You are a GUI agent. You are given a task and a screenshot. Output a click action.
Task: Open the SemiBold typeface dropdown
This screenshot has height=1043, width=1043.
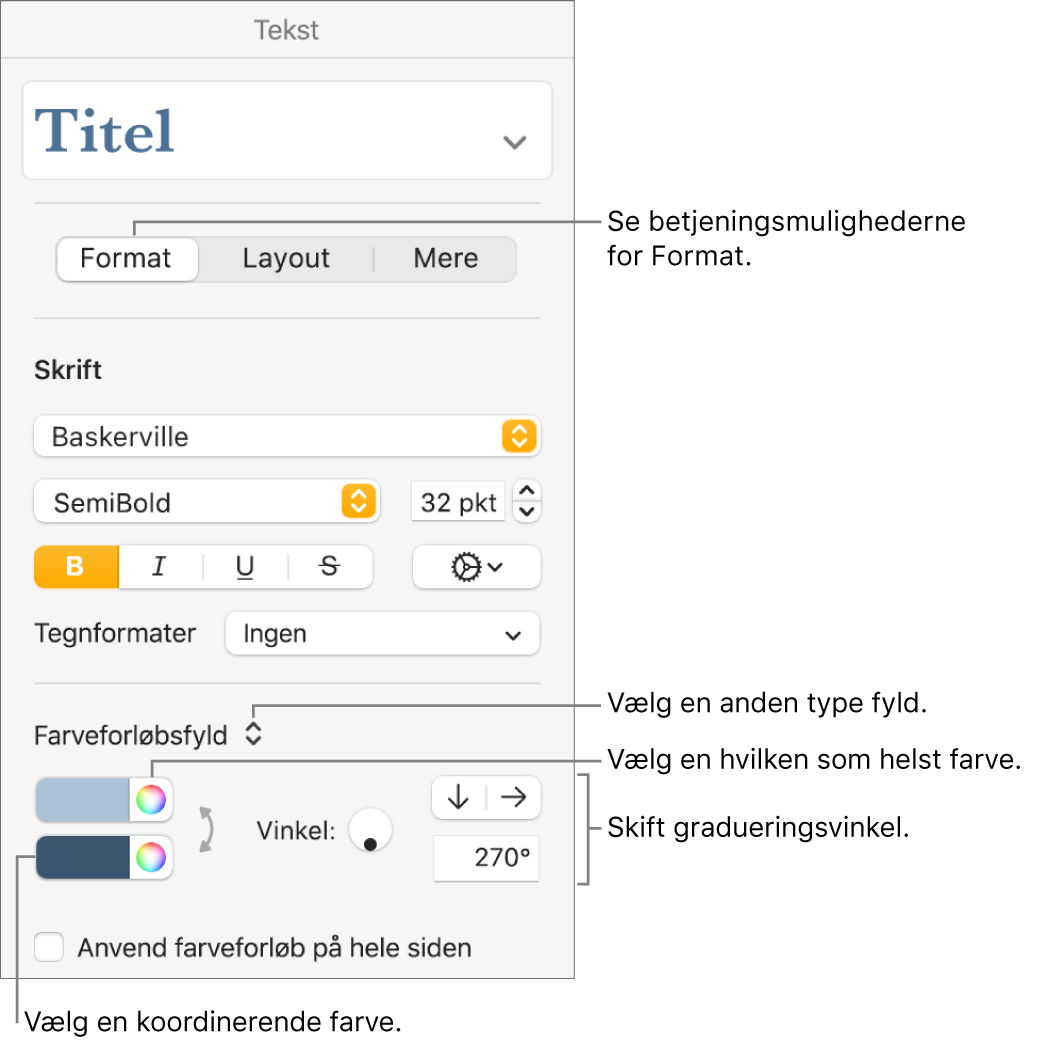pyautogui.click(x=206, y=502)
